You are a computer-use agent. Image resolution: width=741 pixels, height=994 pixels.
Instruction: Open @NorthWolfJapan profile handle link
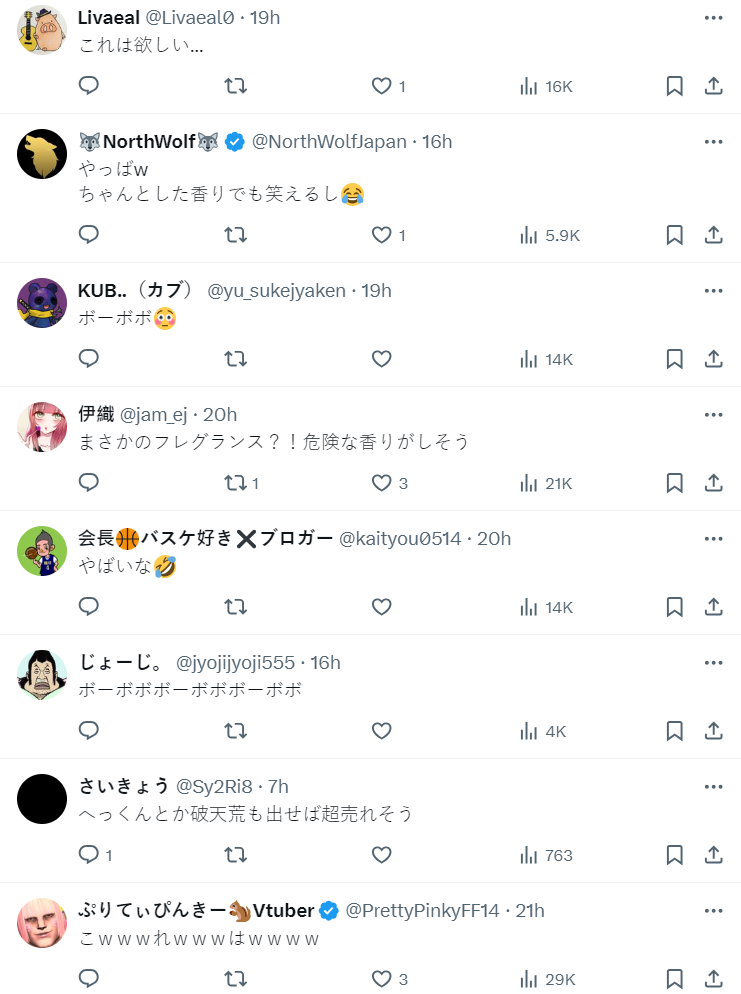click(331, 142)
